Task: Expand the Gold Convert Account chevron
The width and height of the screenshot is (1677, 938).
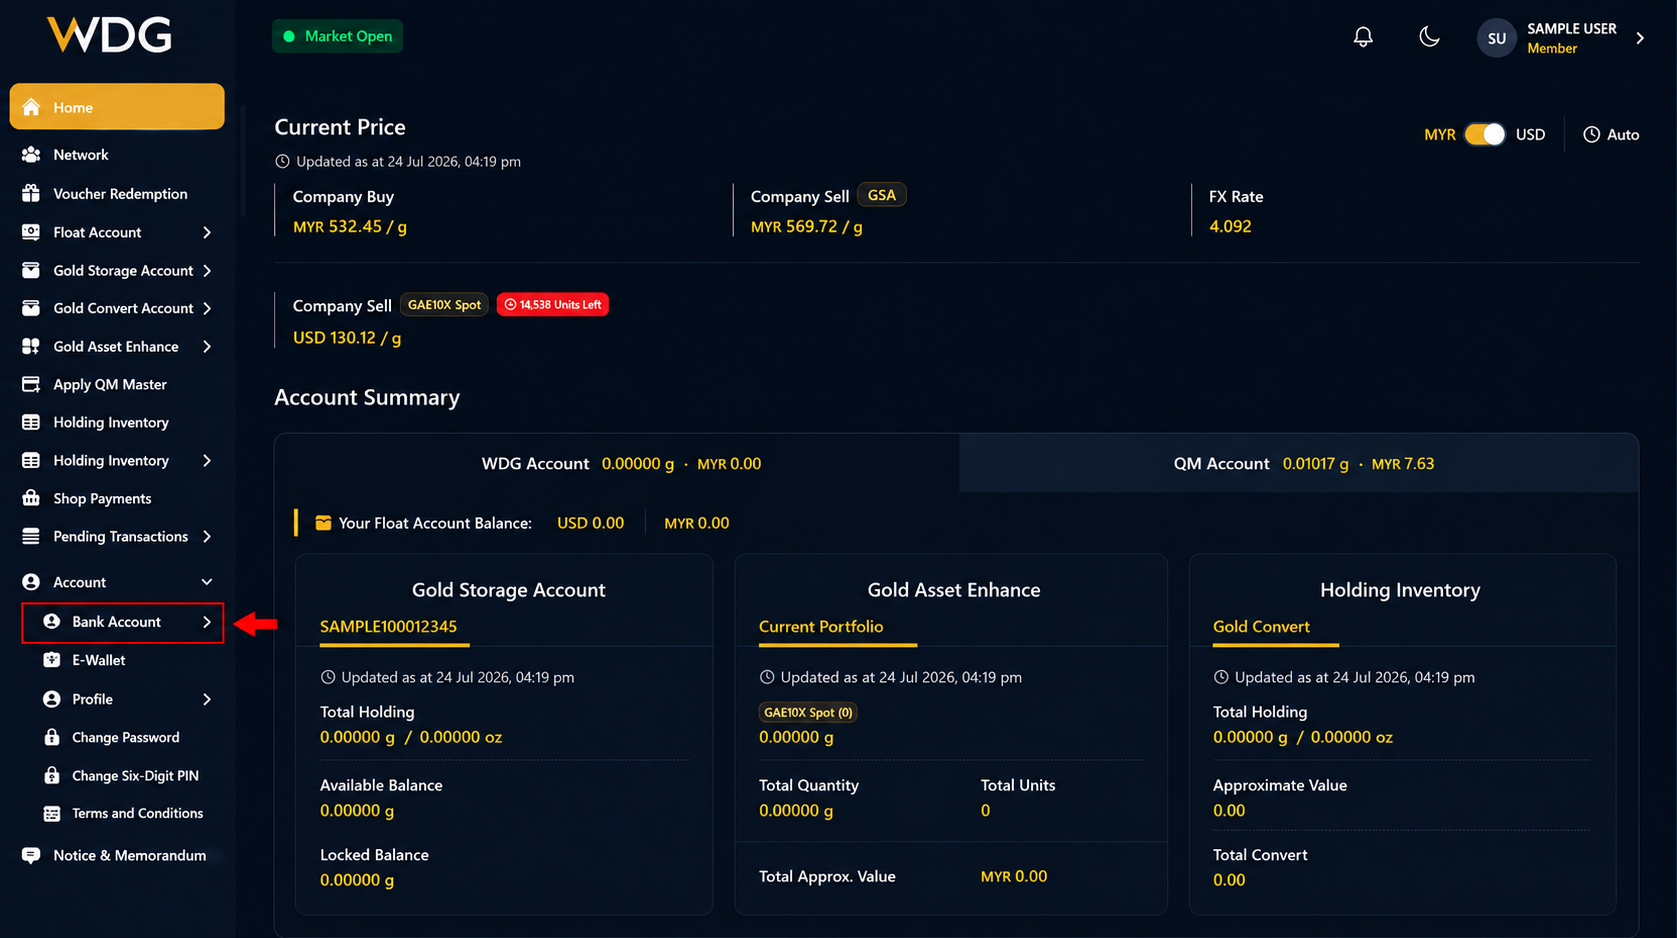Action: (x=207, y=308)
